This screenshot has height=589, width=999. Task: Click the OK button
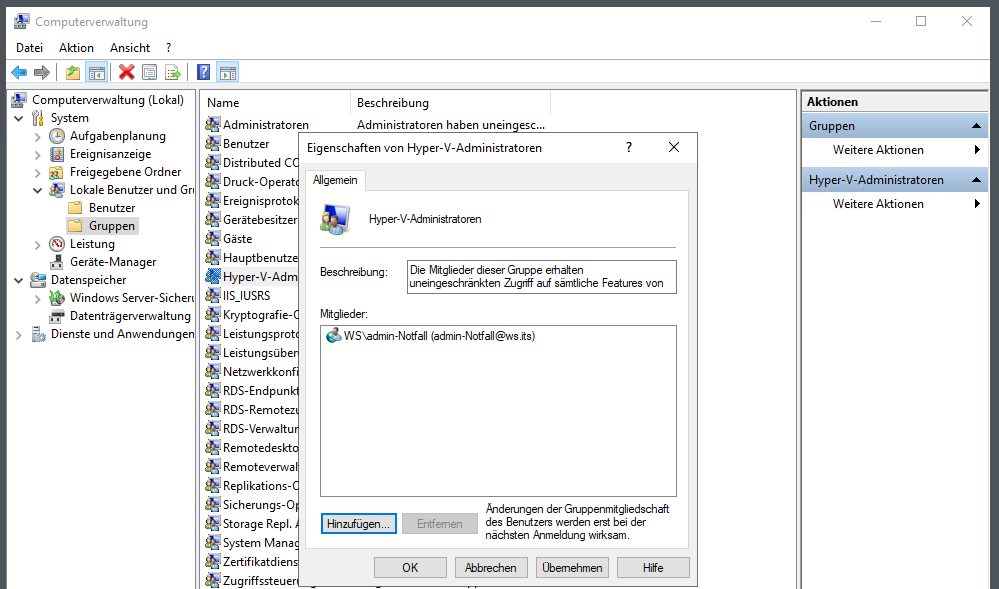click(x=410, y=567)
